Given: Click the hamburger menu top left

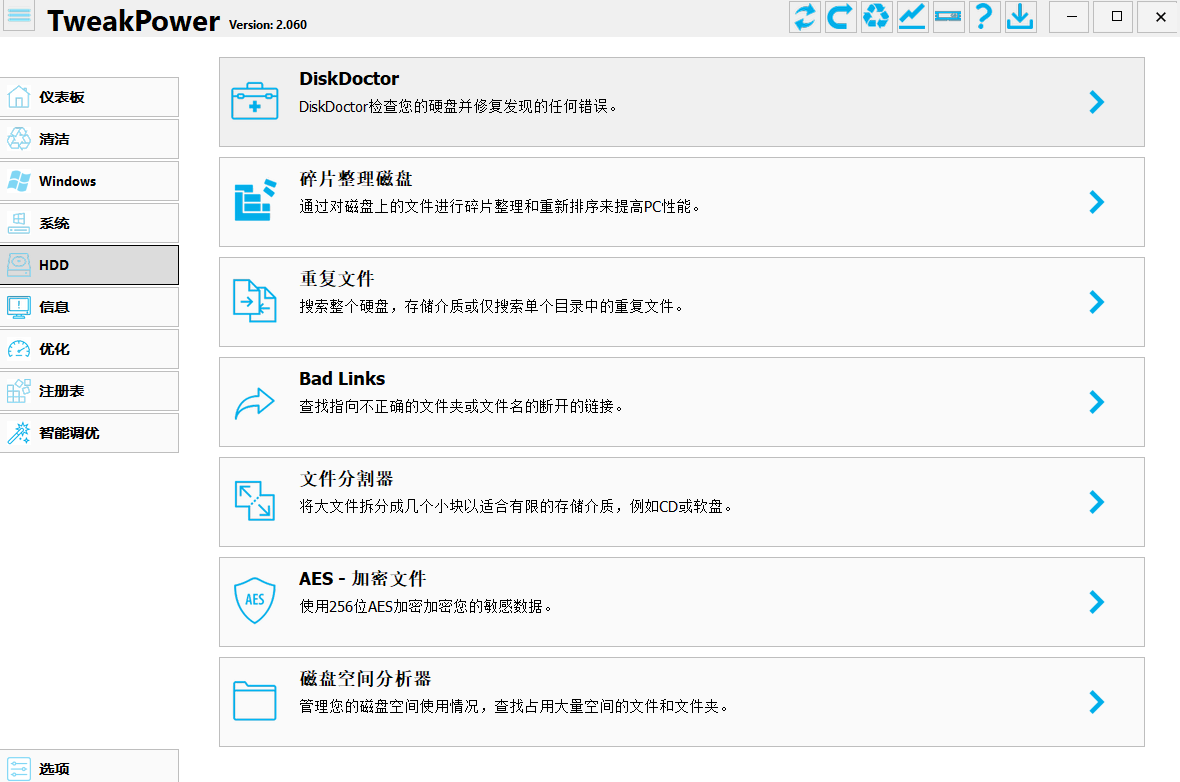Looking at the screenshot, I should click(x=19, y=16).
